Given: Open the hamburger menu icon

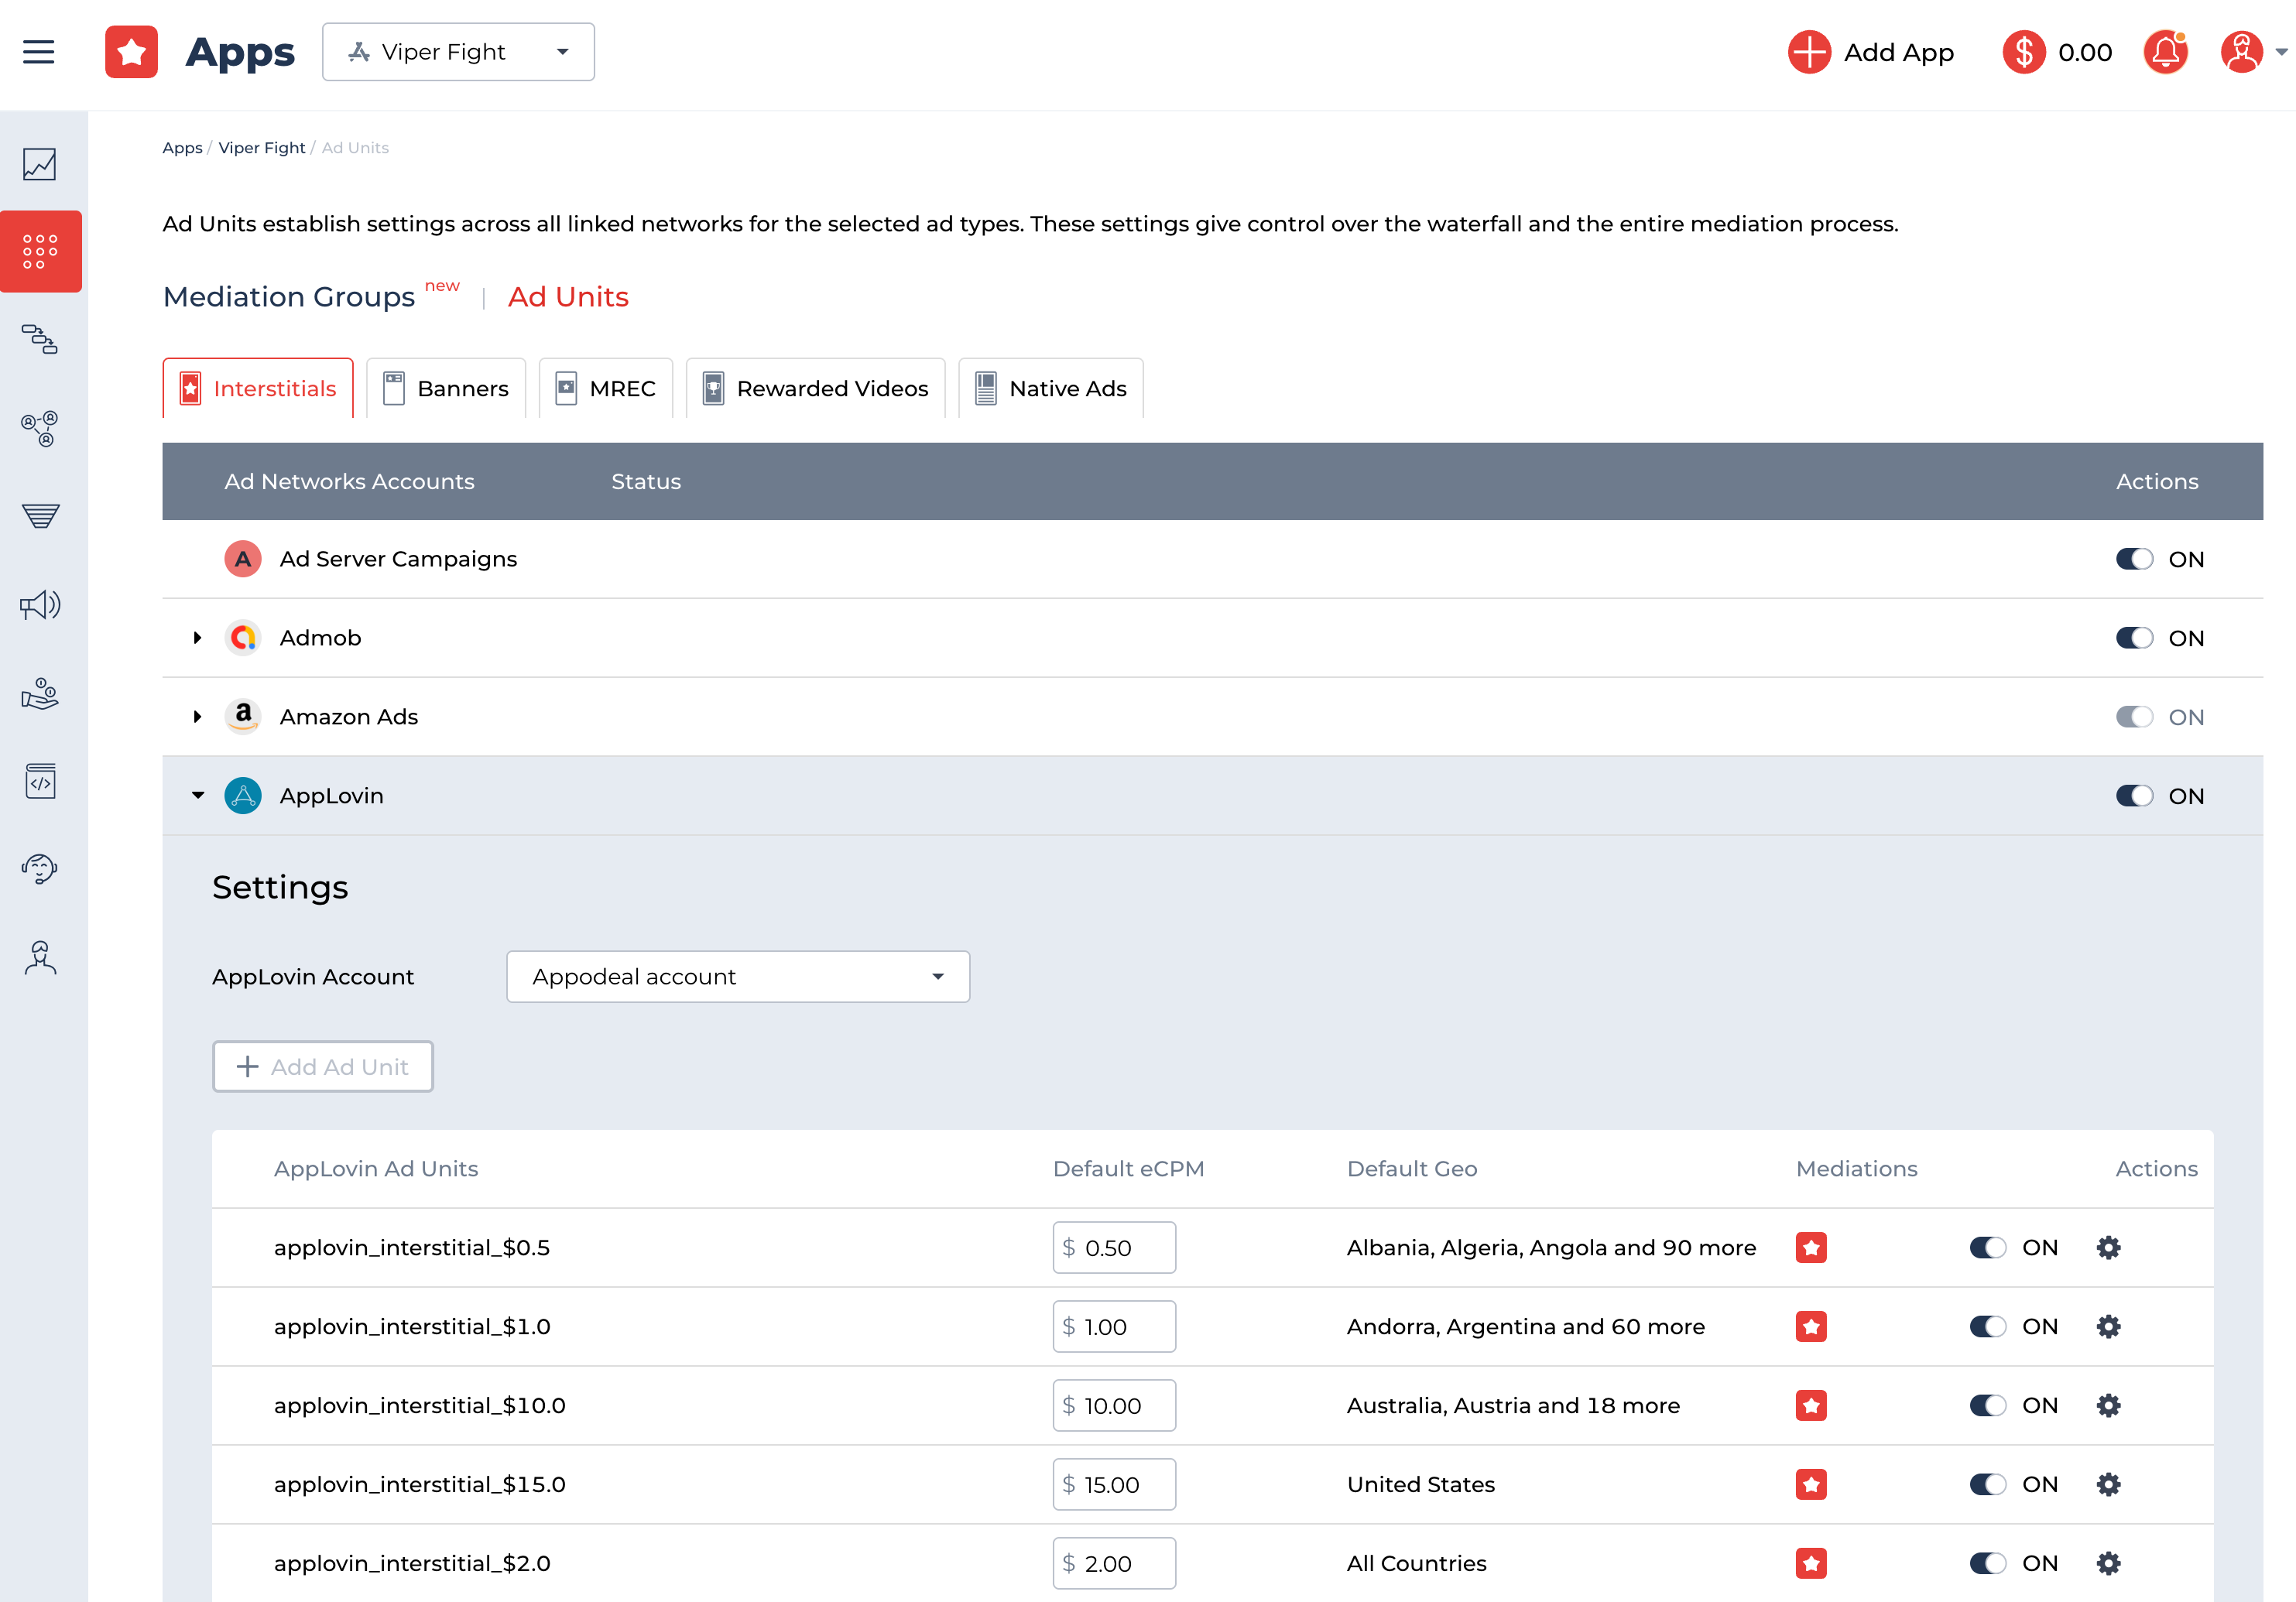Looking at the screenshot, I should click(x=39, y=52).
